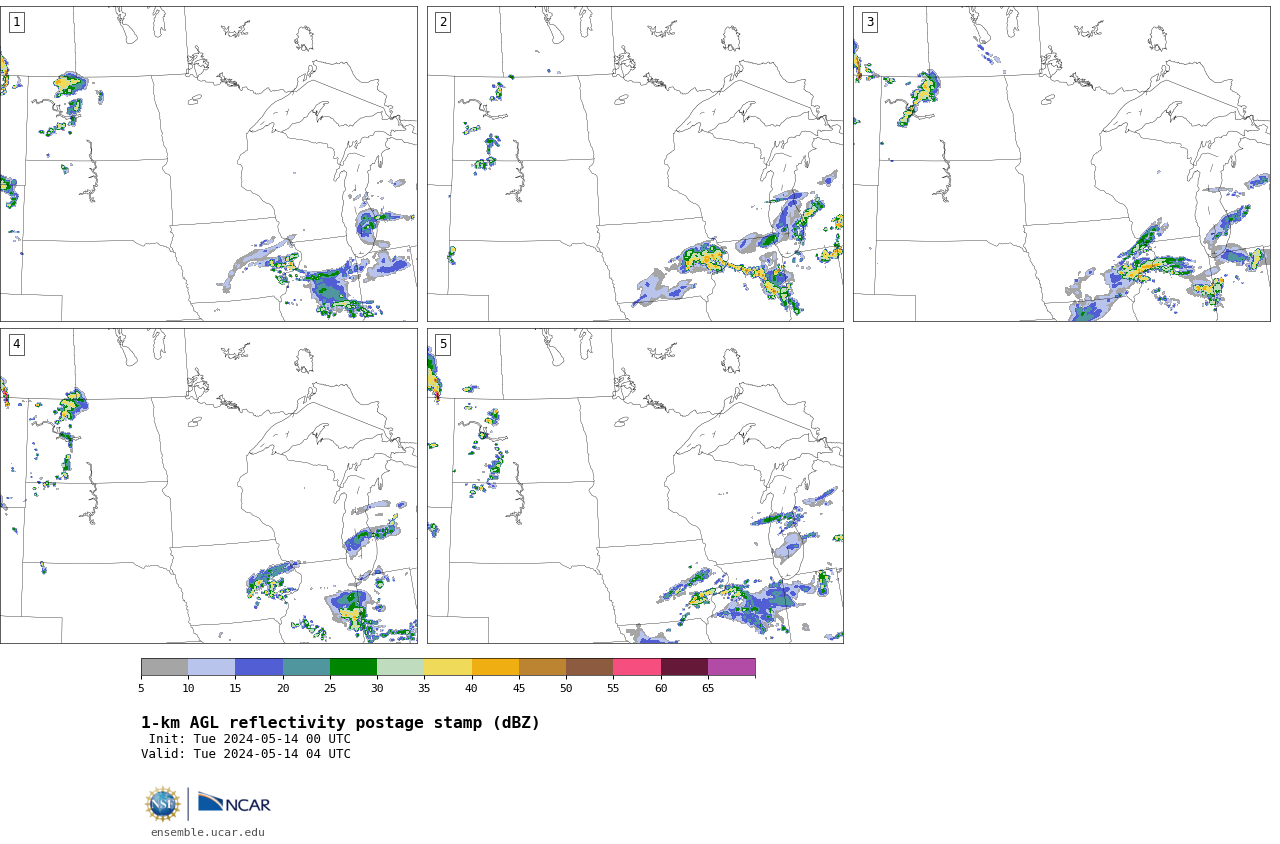Click the number label box '5'

click(443, 344)
